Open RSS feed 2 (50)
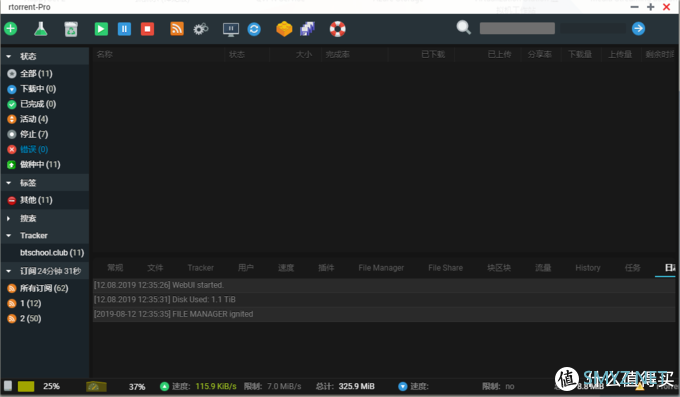Screen dimensions: 680x397 pos(24,319)
